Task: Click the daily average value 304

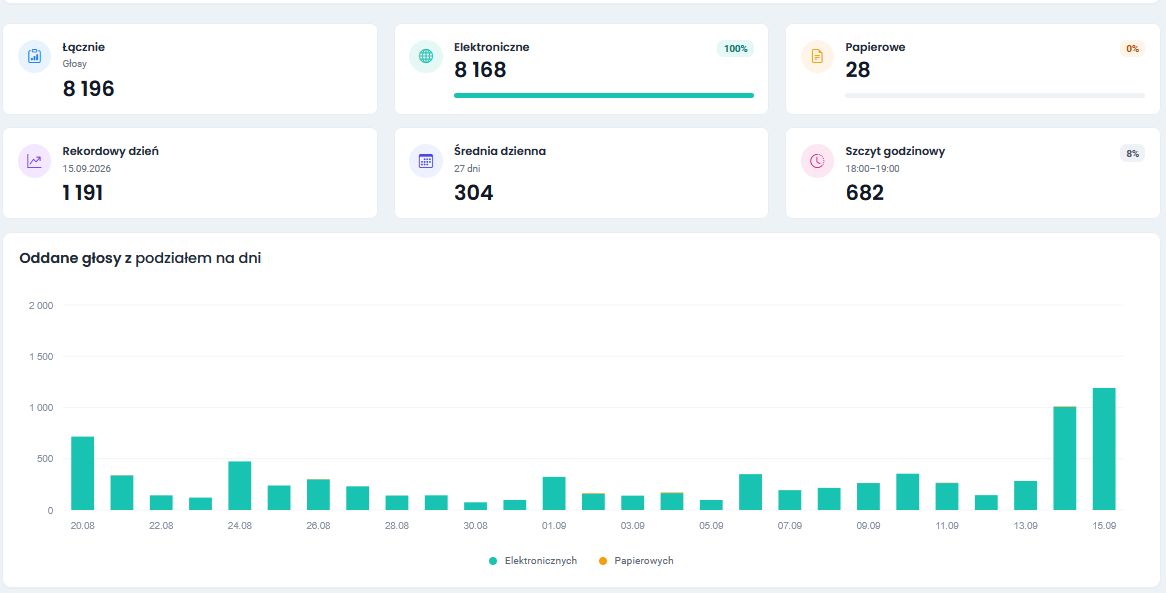Action: 474,193
